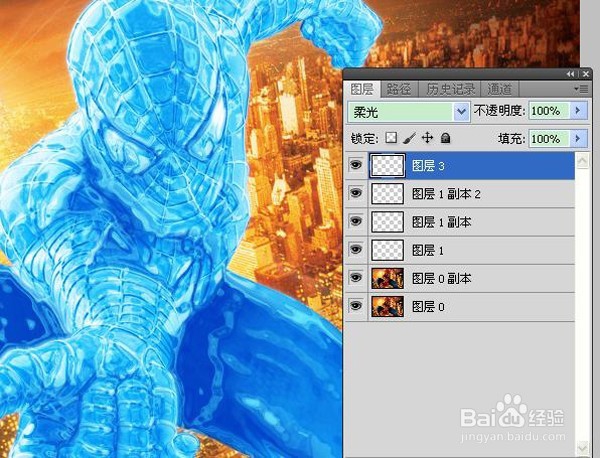Click layers list scroll down arrow
This screenshot has height=458, width=600.
coord(582,446)
